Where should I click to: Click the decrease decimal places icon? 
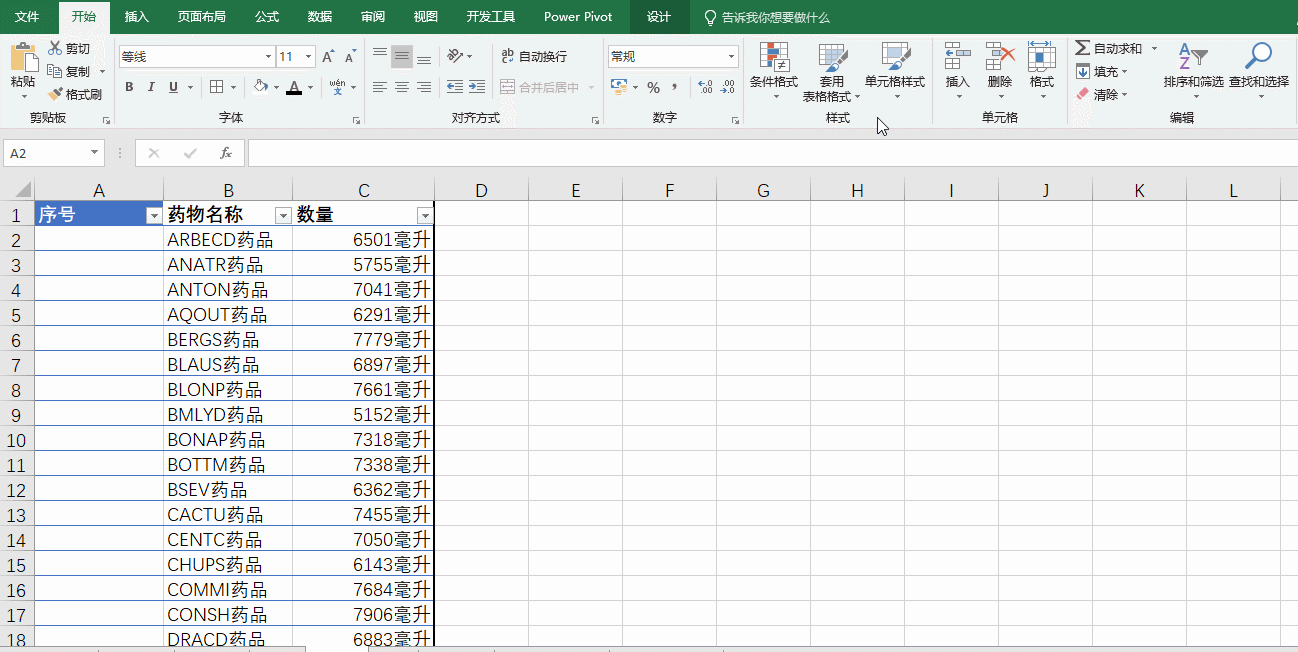point(727,87)
